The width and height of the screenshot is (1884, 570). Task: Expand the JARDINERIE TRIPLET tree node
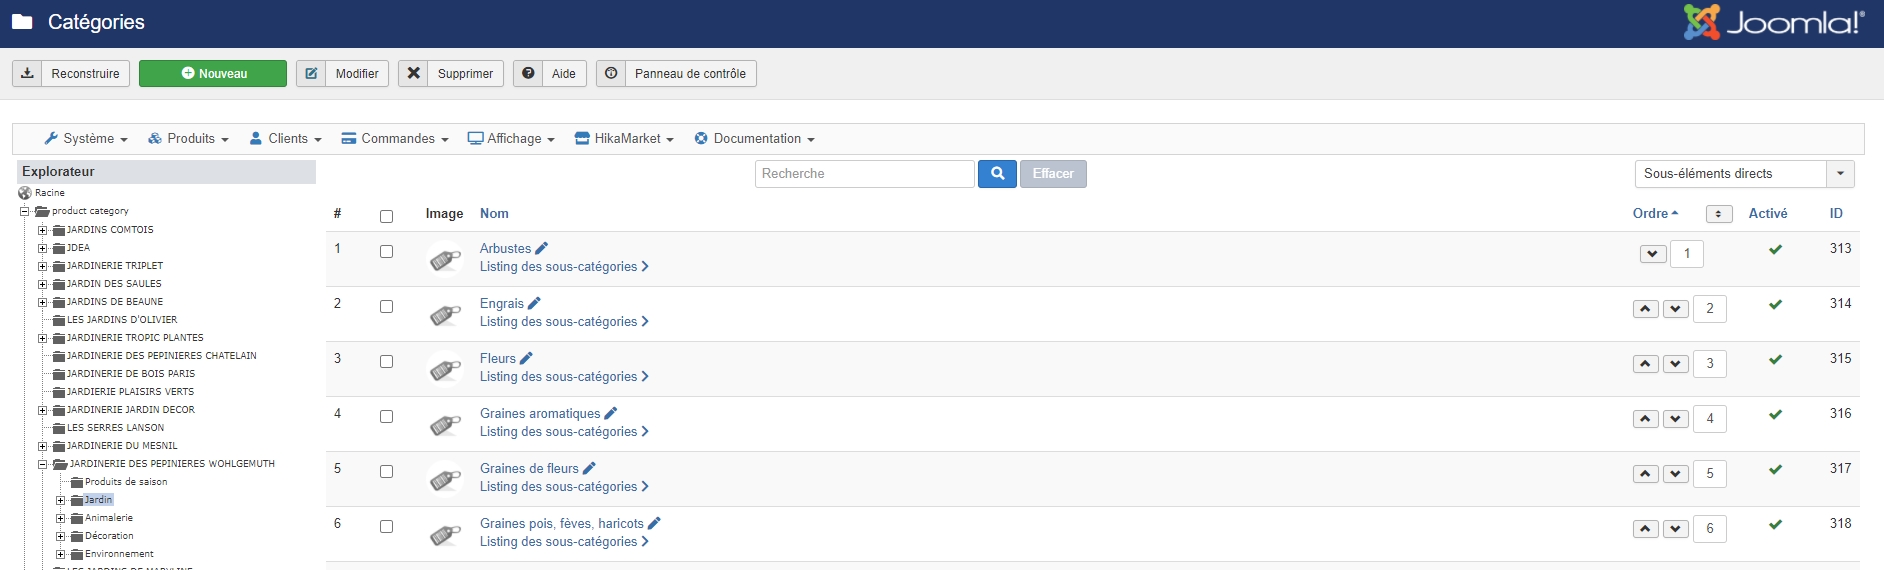[43, 266]
